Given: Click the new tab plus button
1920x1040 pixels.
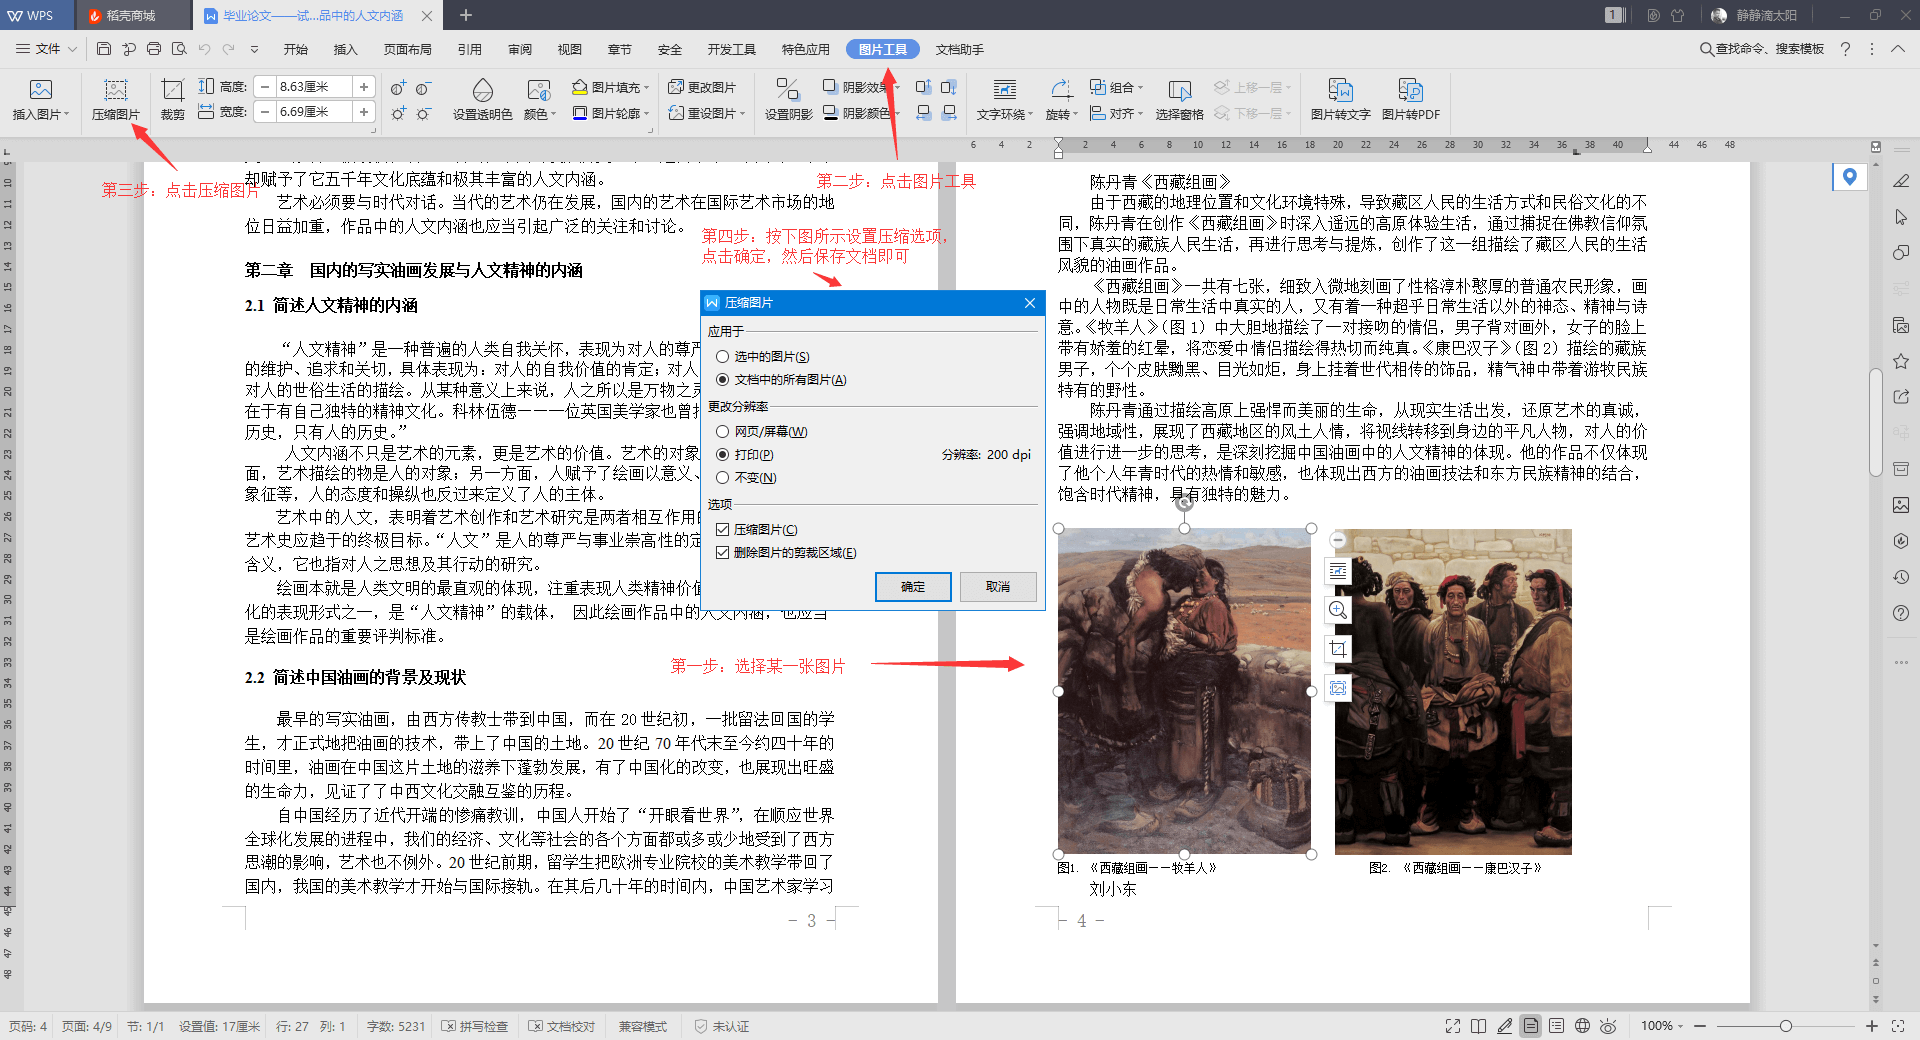Looking at the screenshot, I should coord(465,15).
